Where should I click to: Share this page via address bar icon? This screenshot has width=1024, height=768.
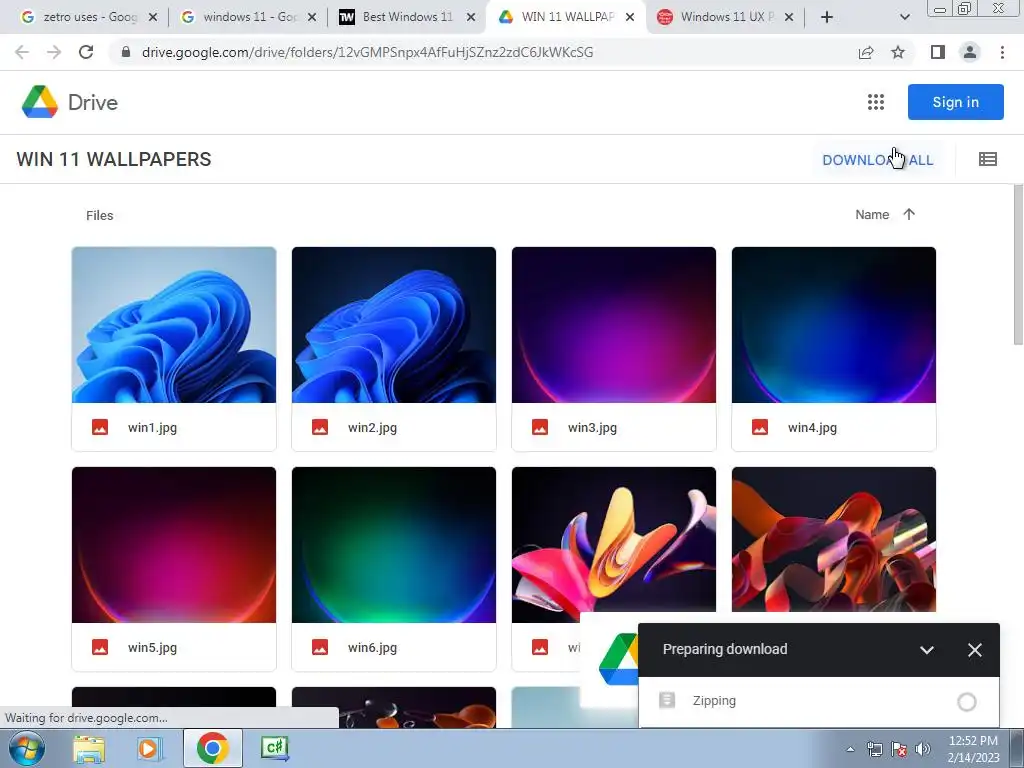(866, 52)
